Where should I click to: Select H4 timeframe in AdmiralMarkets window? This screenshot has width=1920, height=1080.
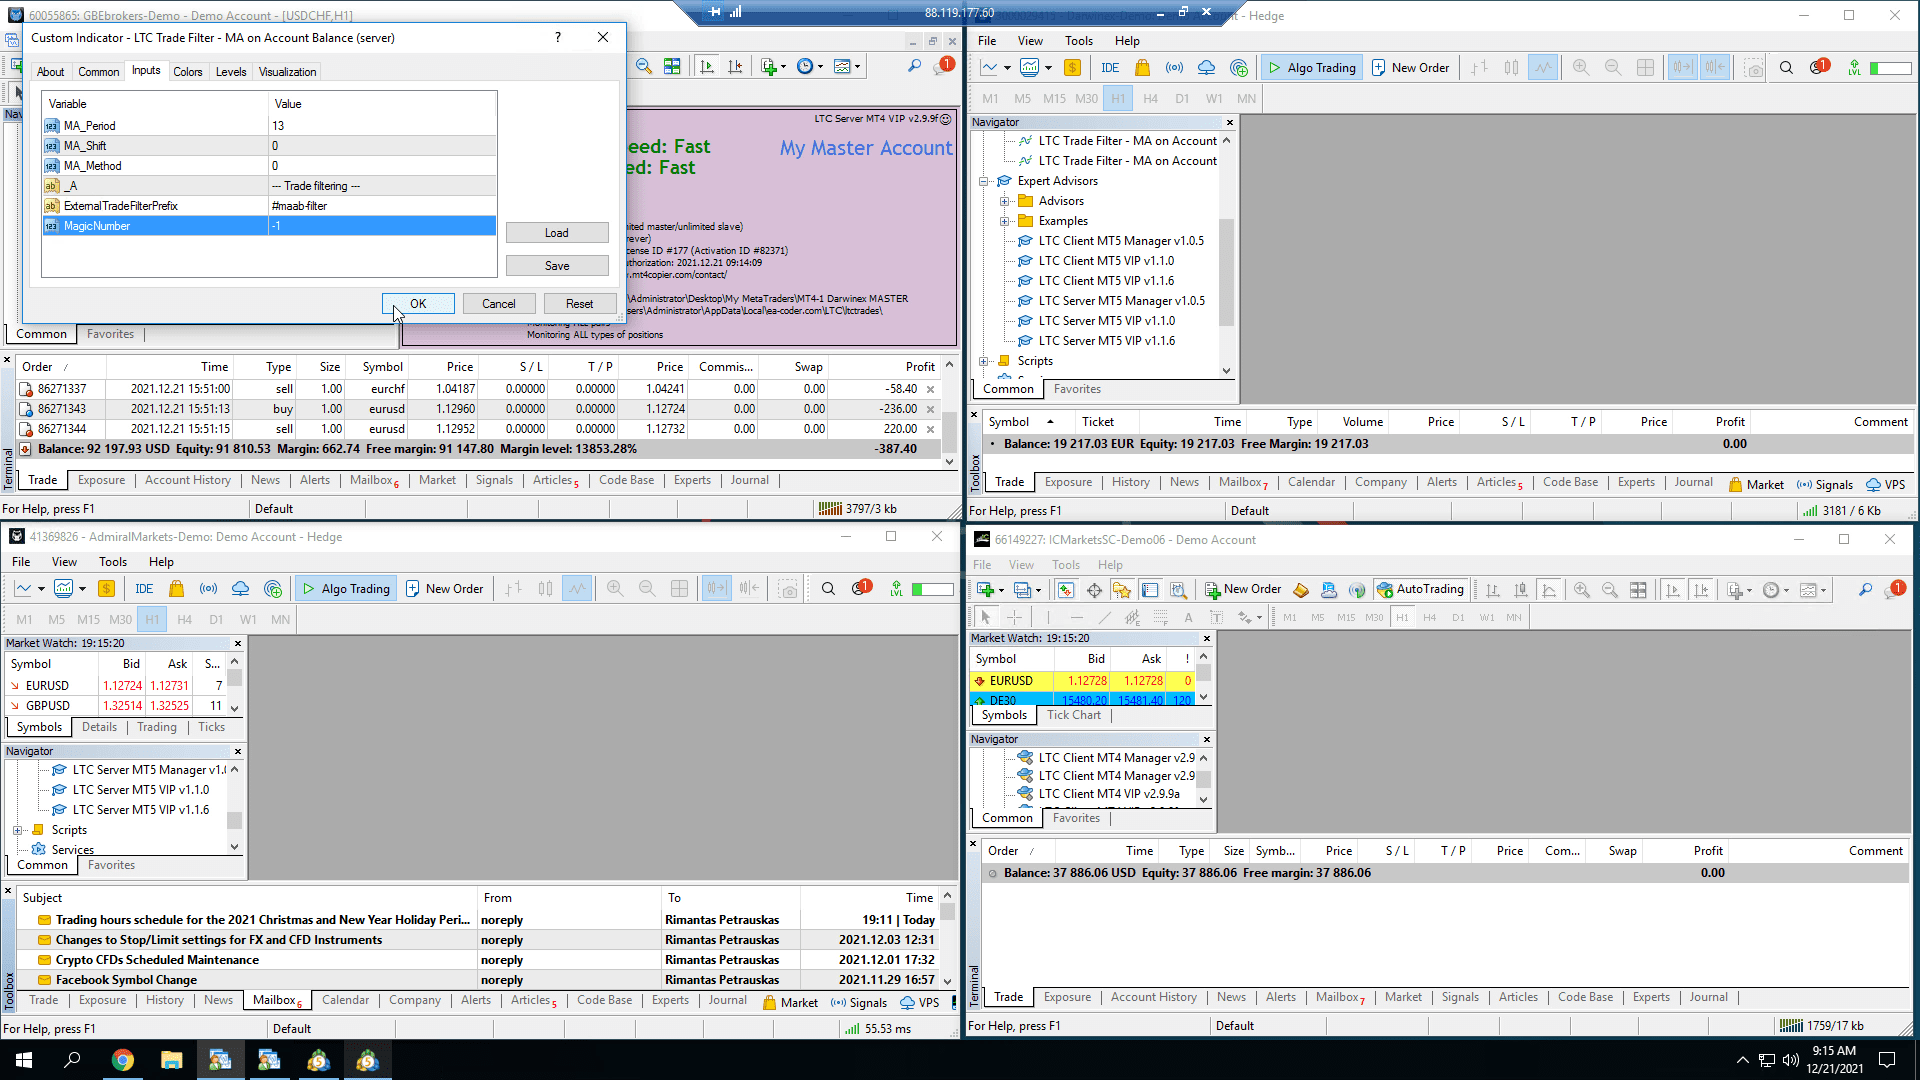(184, 620)
